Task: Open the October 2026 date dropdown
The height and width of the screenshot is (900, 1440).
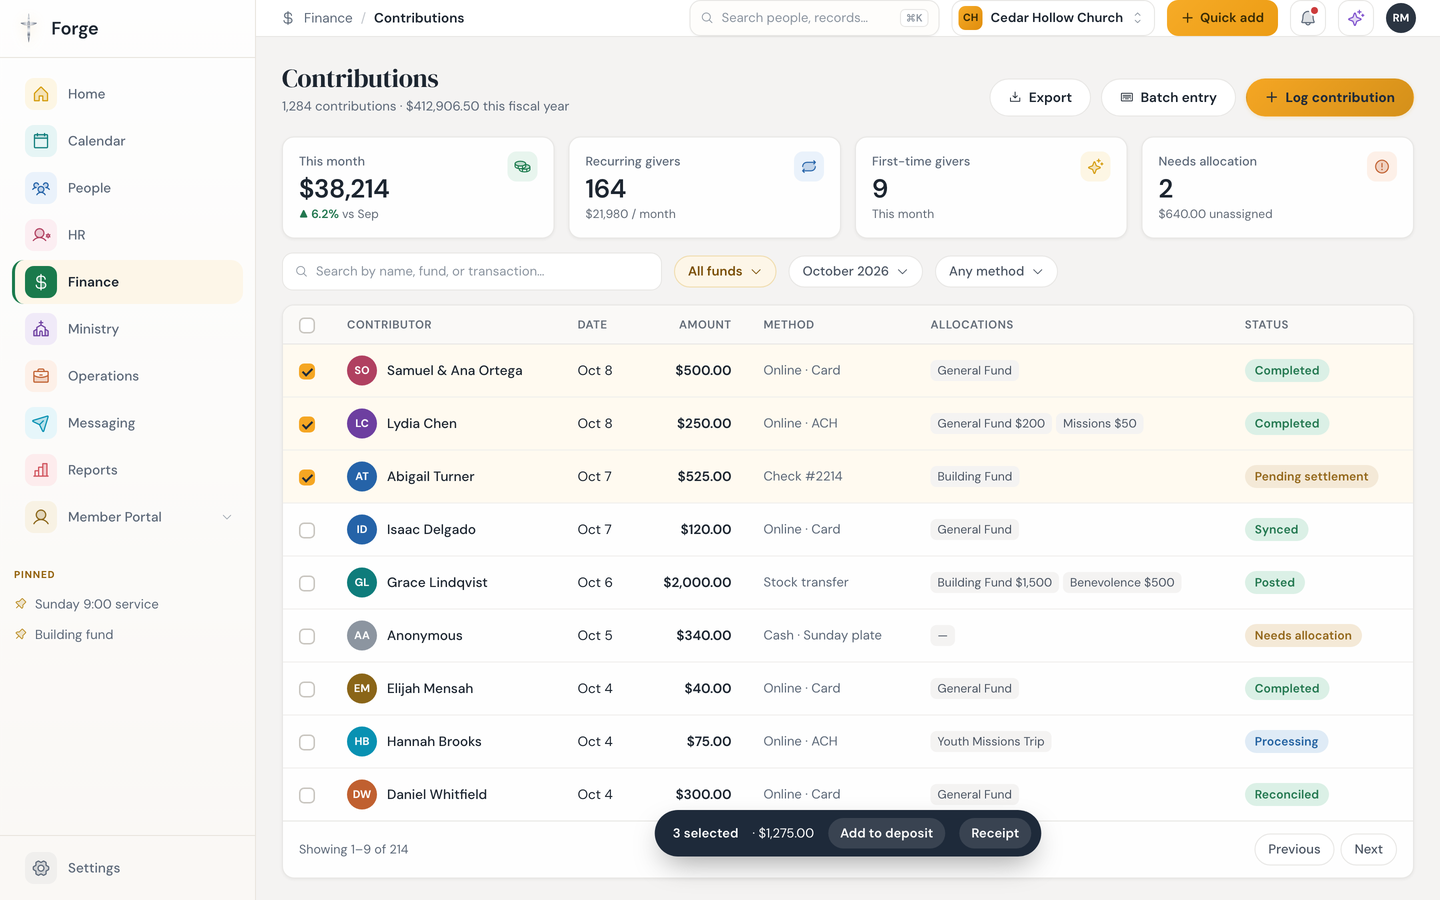Action: tap(855, 271)
